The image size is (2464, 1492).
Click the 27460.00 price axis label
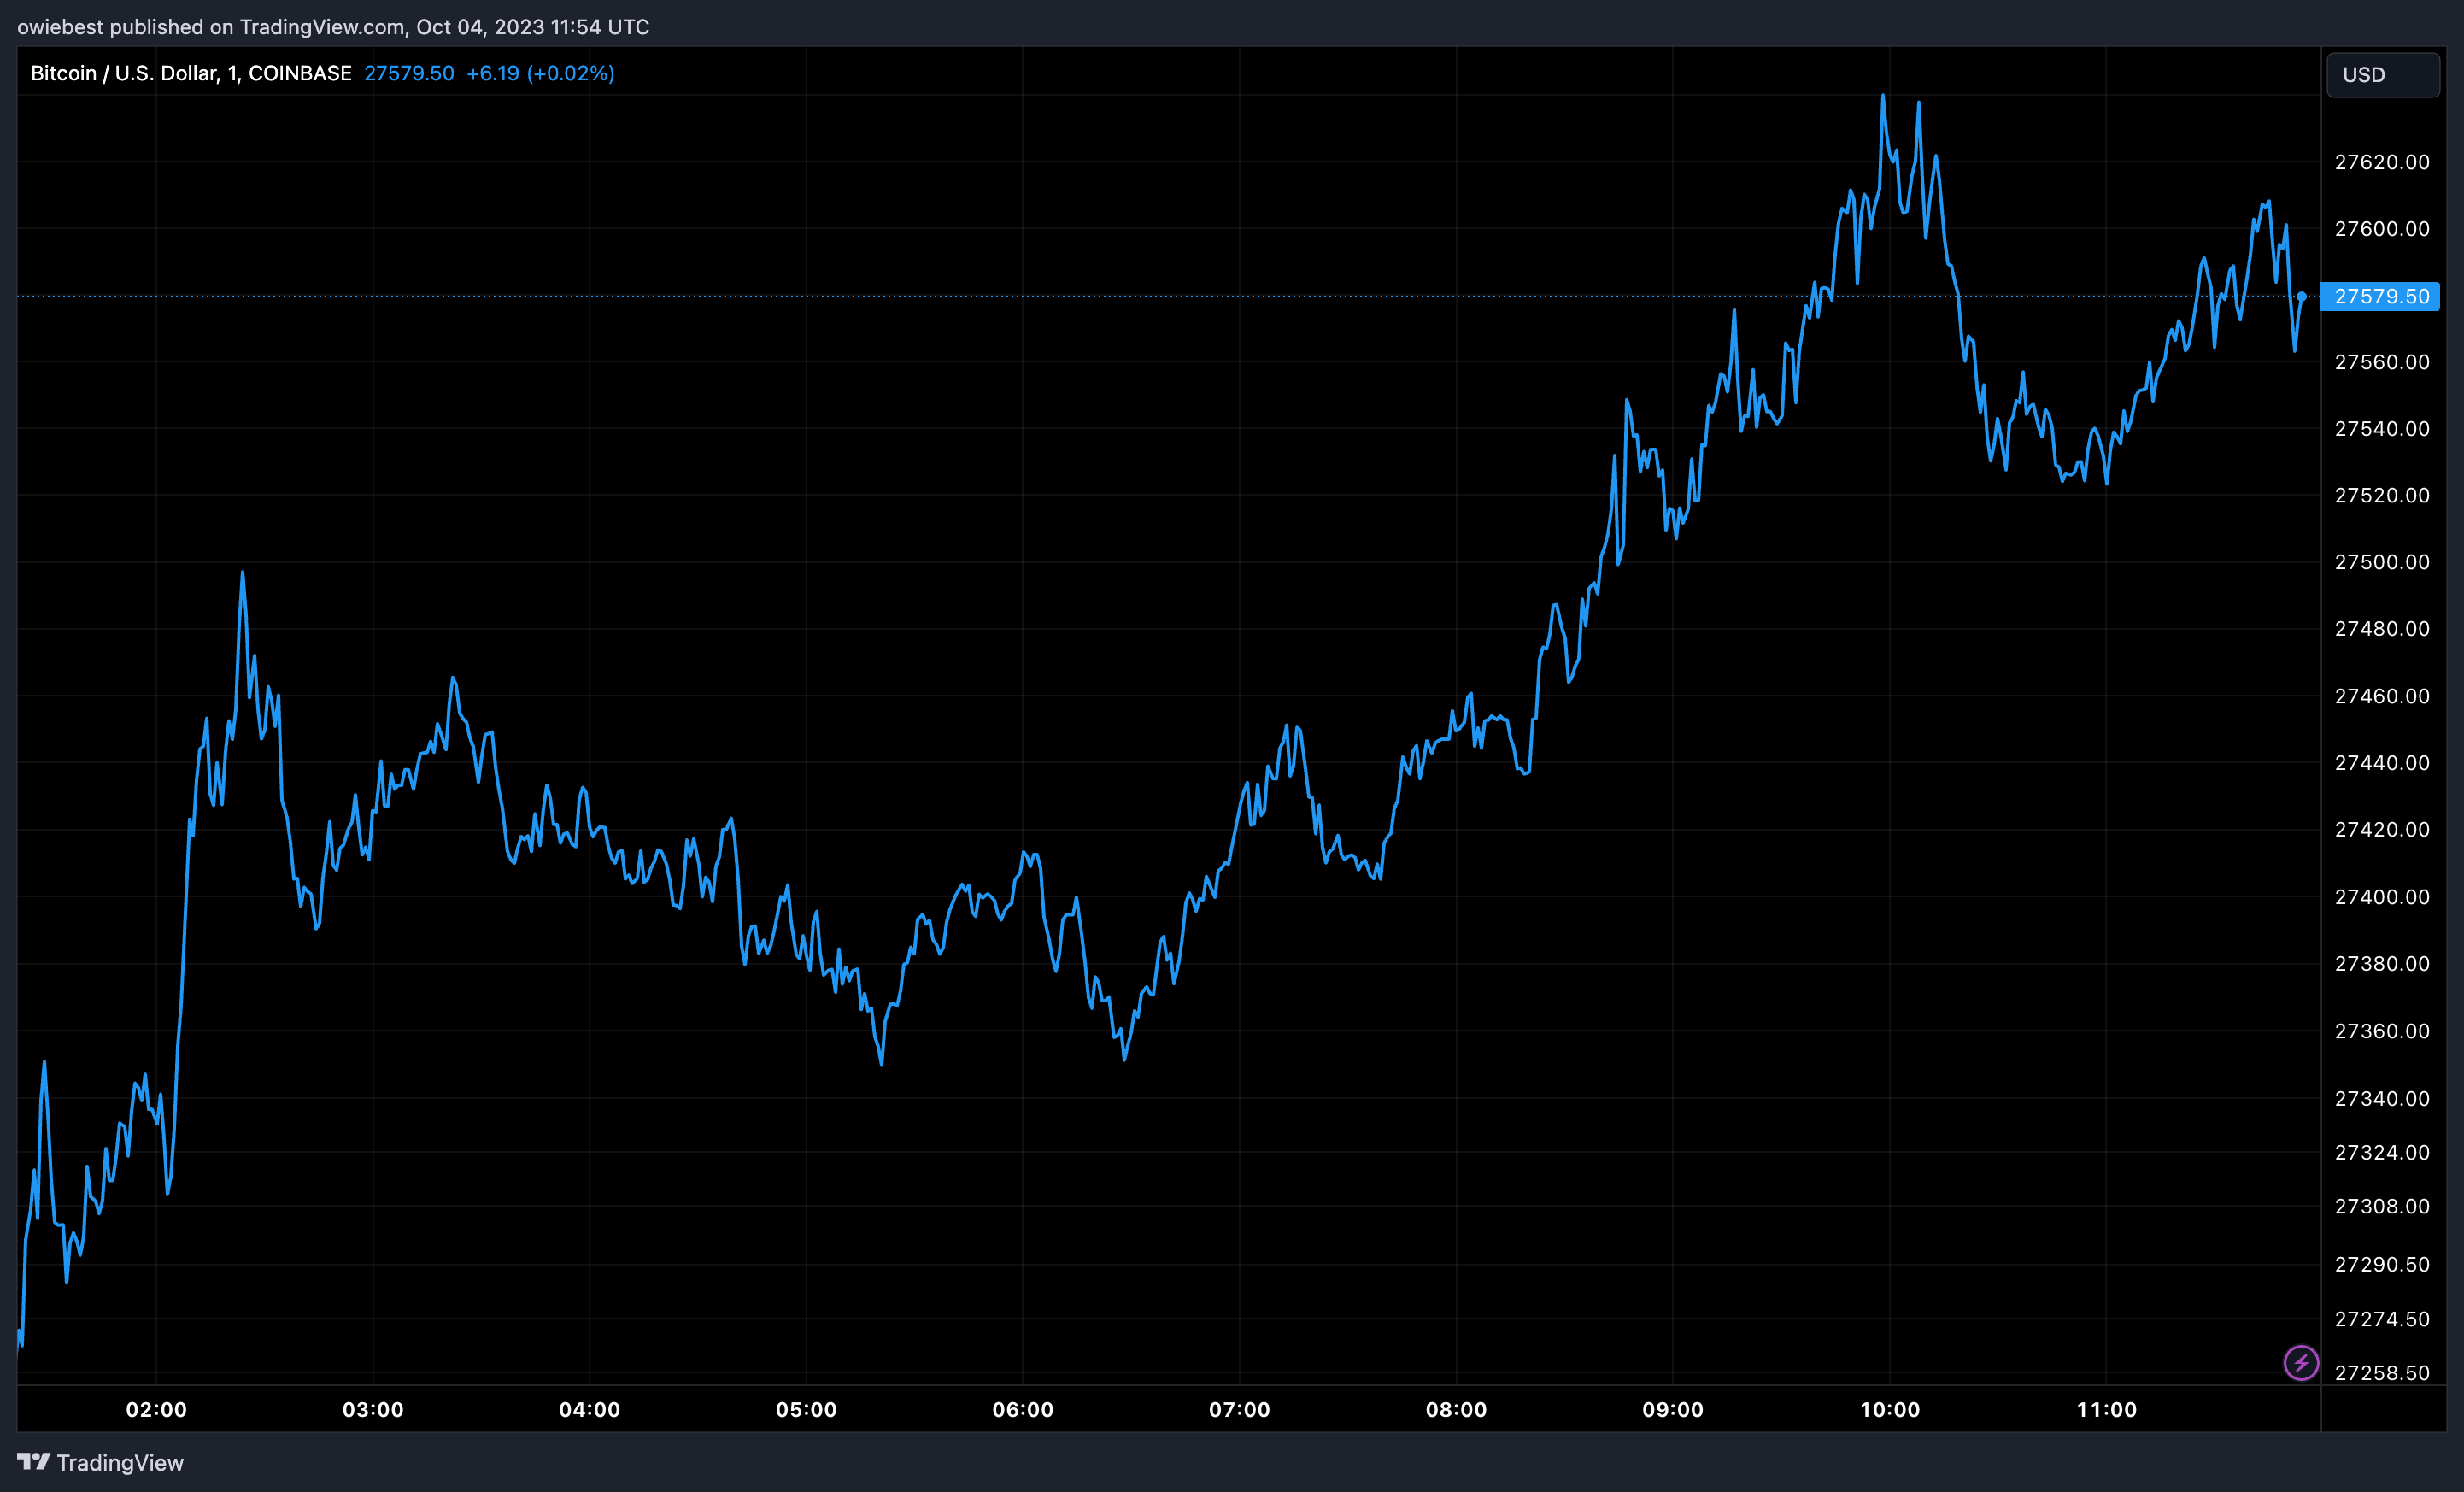(x=2381, y=696)
